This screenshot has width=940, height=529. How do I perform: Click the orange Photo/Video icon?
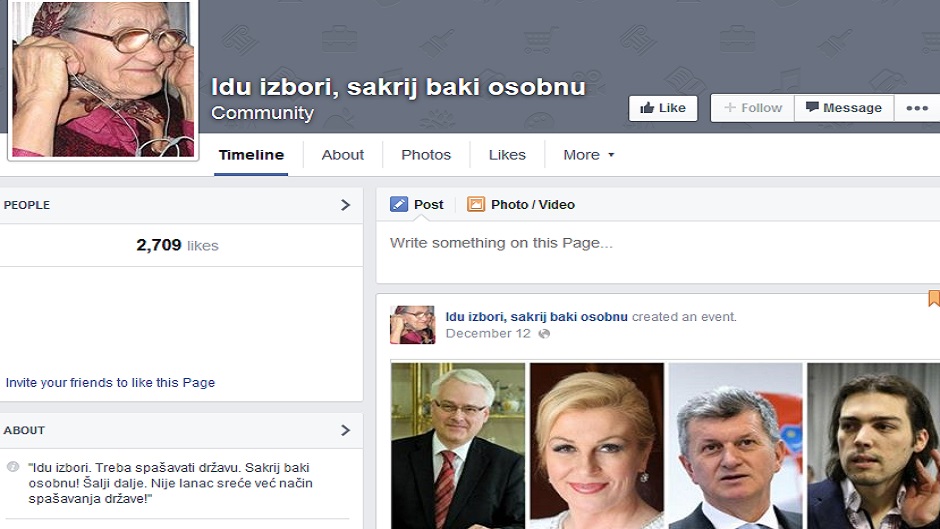point(475,205)
